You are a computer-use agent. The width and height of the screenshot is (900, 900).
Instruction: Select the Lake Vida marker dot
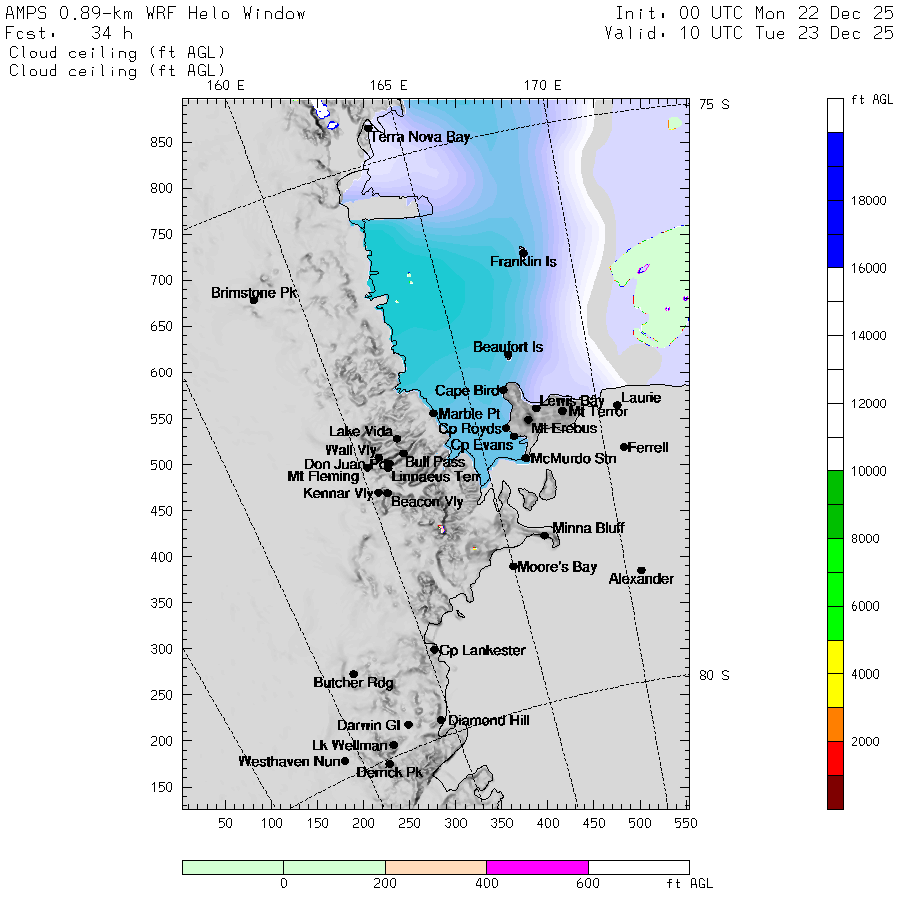[397, 439]
